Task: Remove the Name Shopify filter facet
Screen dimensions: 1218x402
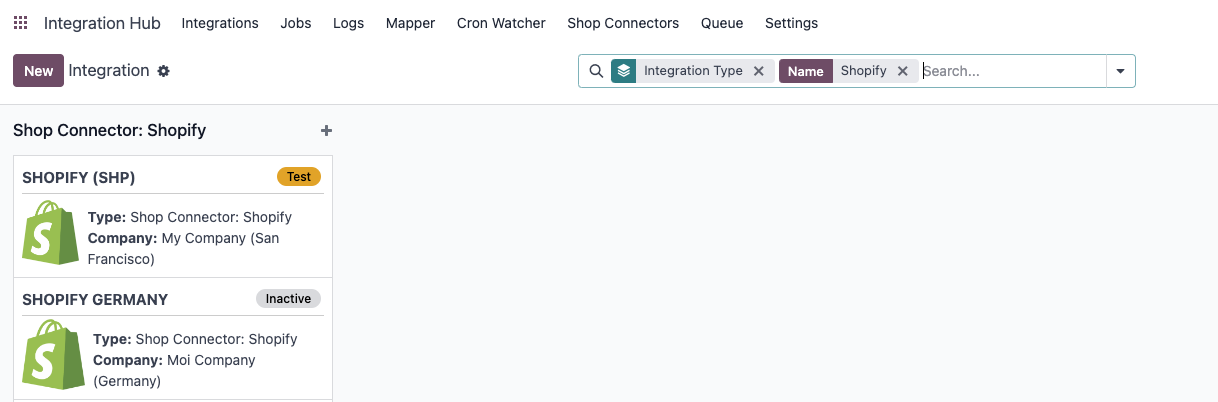Action: [902, 71]
